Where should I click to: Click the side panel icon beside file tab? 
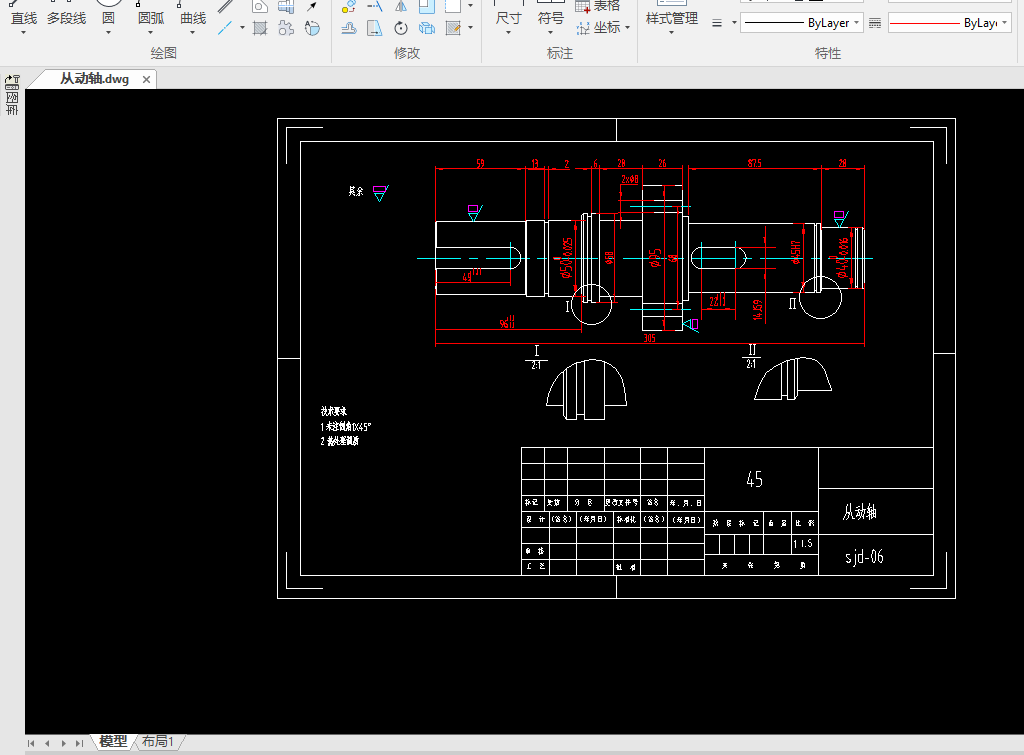(x=12, y=80)
